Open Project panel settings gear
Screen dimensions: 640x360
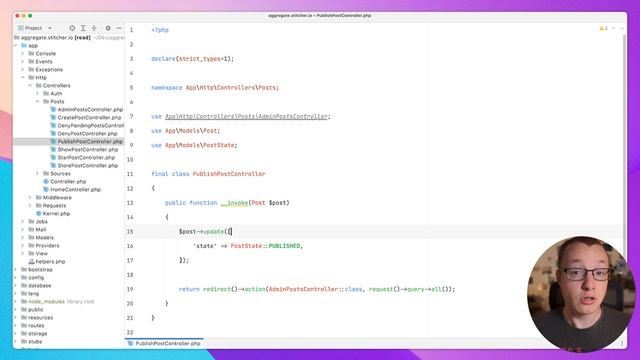(108, 28)
